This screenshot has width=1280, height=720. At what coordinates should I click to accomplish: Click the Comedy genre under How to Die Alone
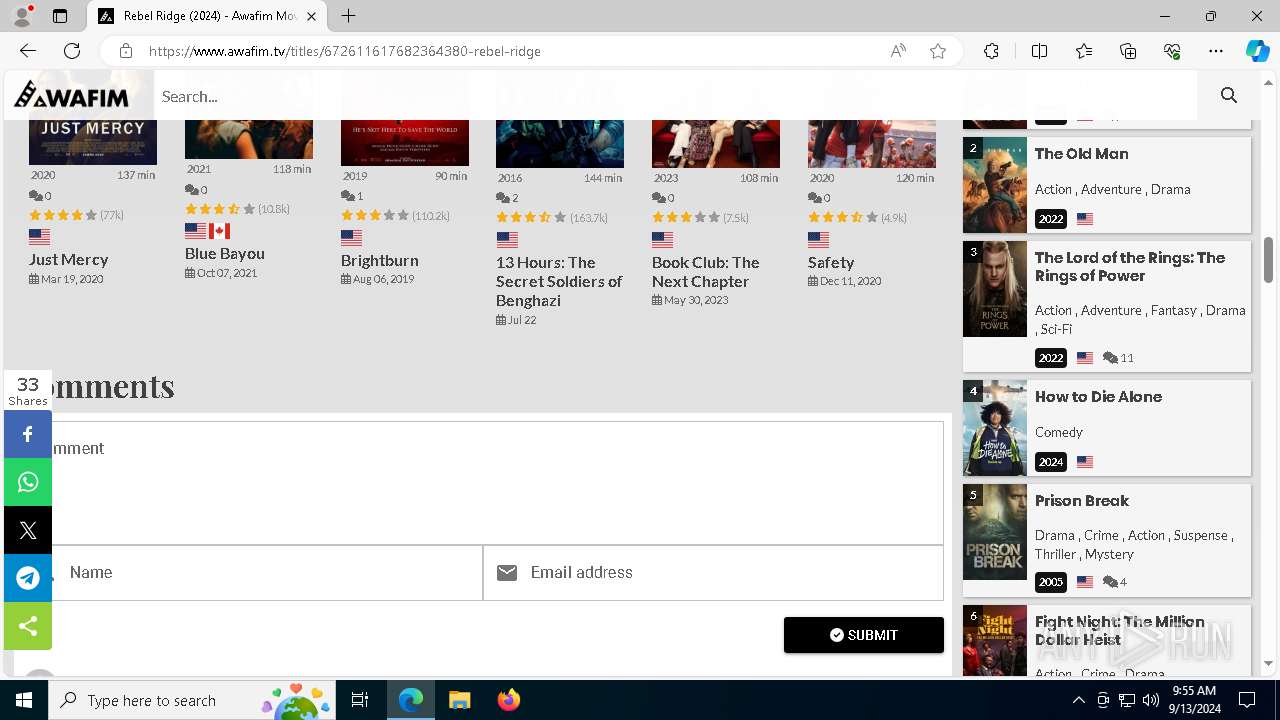pyautogui.click(x=1059, y=432)
